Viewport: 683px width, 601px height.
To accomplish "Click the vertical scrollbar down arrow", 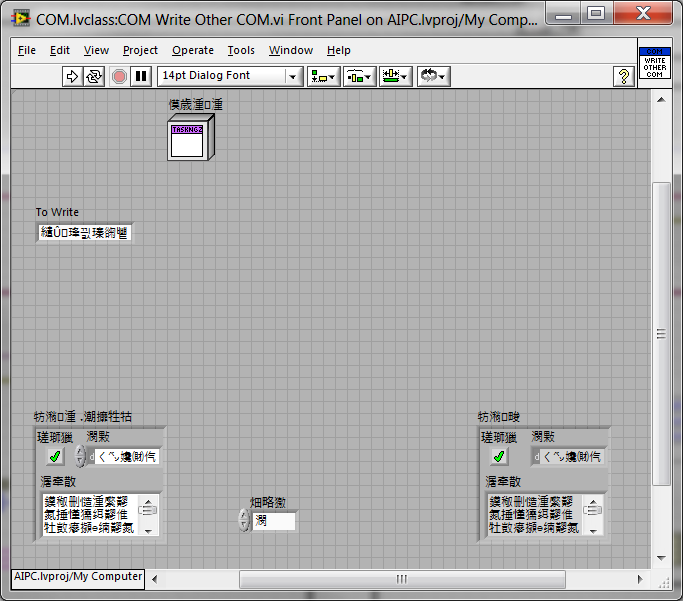I will pyautogui.click(x=661, y=558).
